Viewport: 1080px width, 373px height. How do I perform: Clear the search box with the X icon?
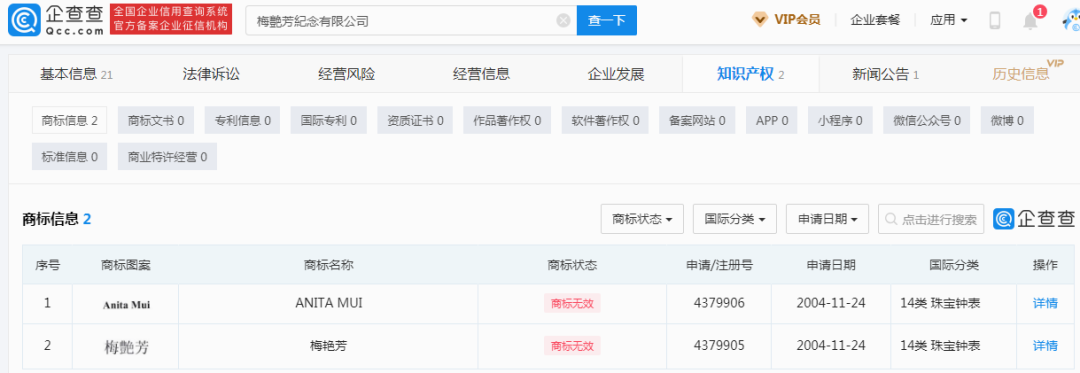click(x=563, y=21)
